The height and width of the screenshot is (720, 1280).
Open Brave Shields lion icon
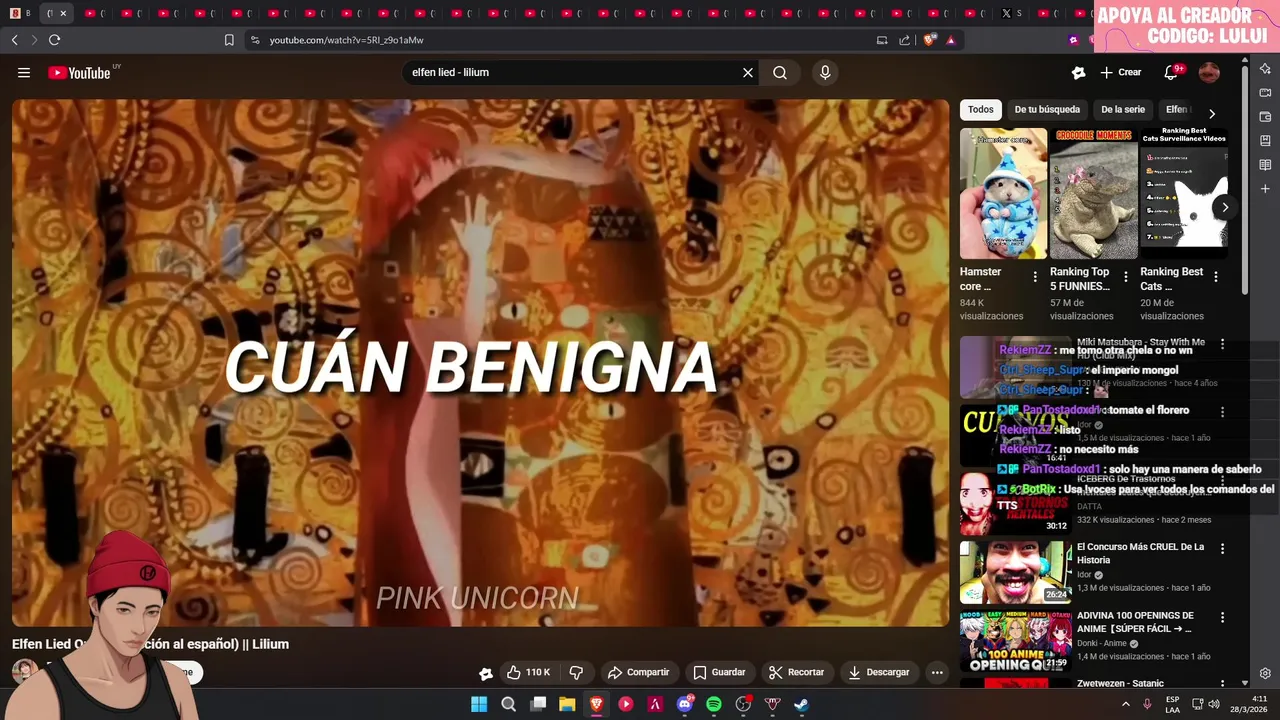(930, 40)
